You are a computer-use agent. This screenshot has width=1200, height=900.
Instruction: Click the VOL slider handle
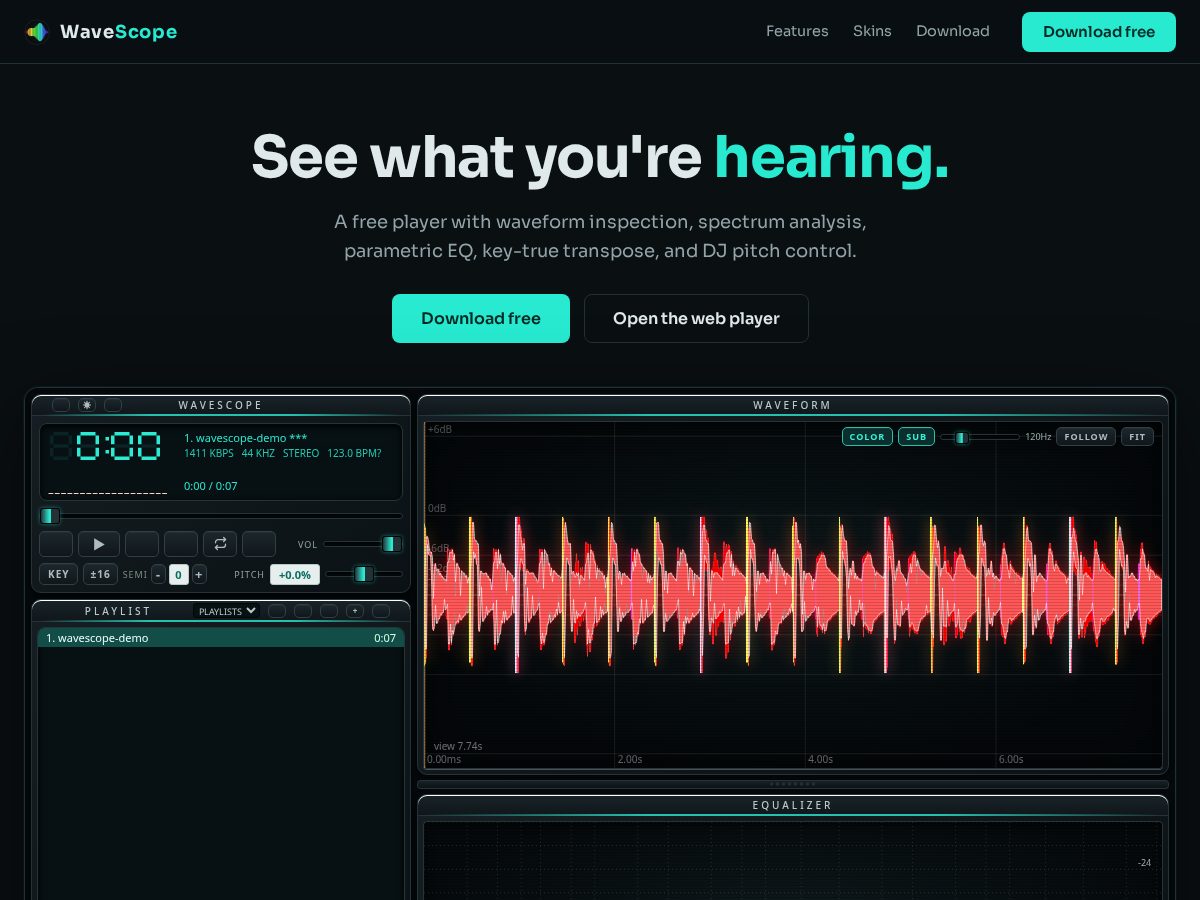tap(390, 544)
